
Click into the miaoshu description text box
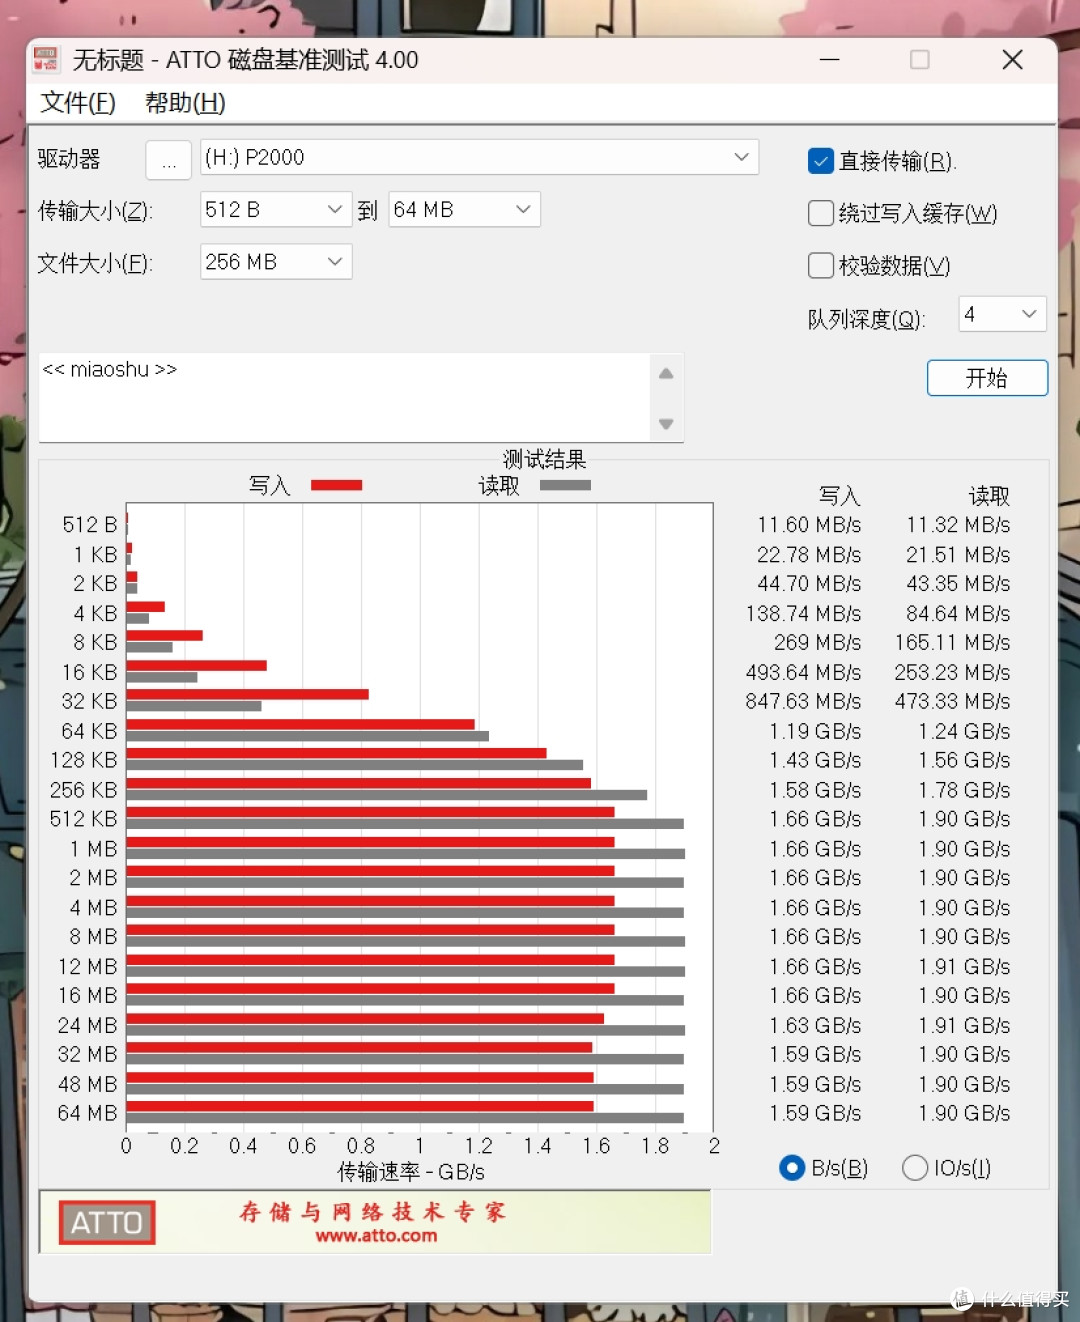tap(344, 398)
